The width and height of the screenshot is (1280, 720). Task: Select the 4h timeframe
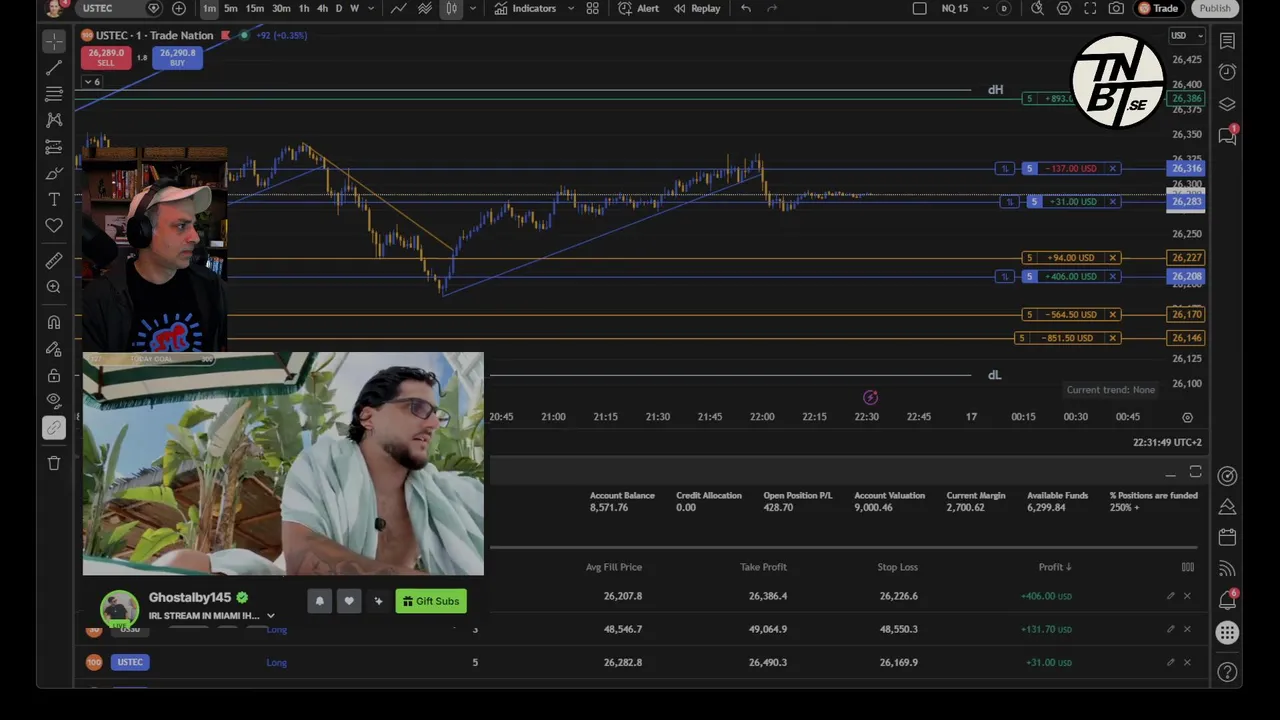322,8
